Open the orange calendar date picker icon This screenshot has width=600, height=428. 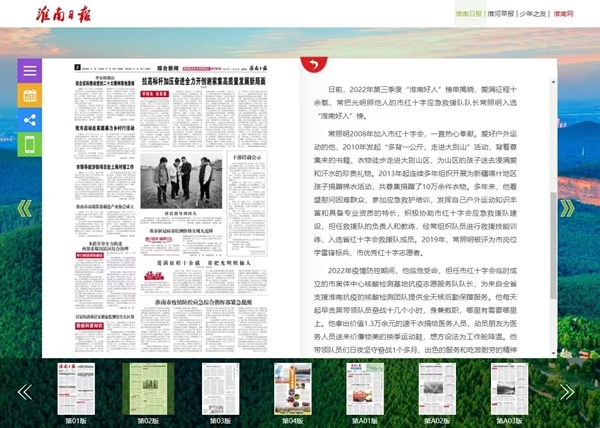coord(30,96)
